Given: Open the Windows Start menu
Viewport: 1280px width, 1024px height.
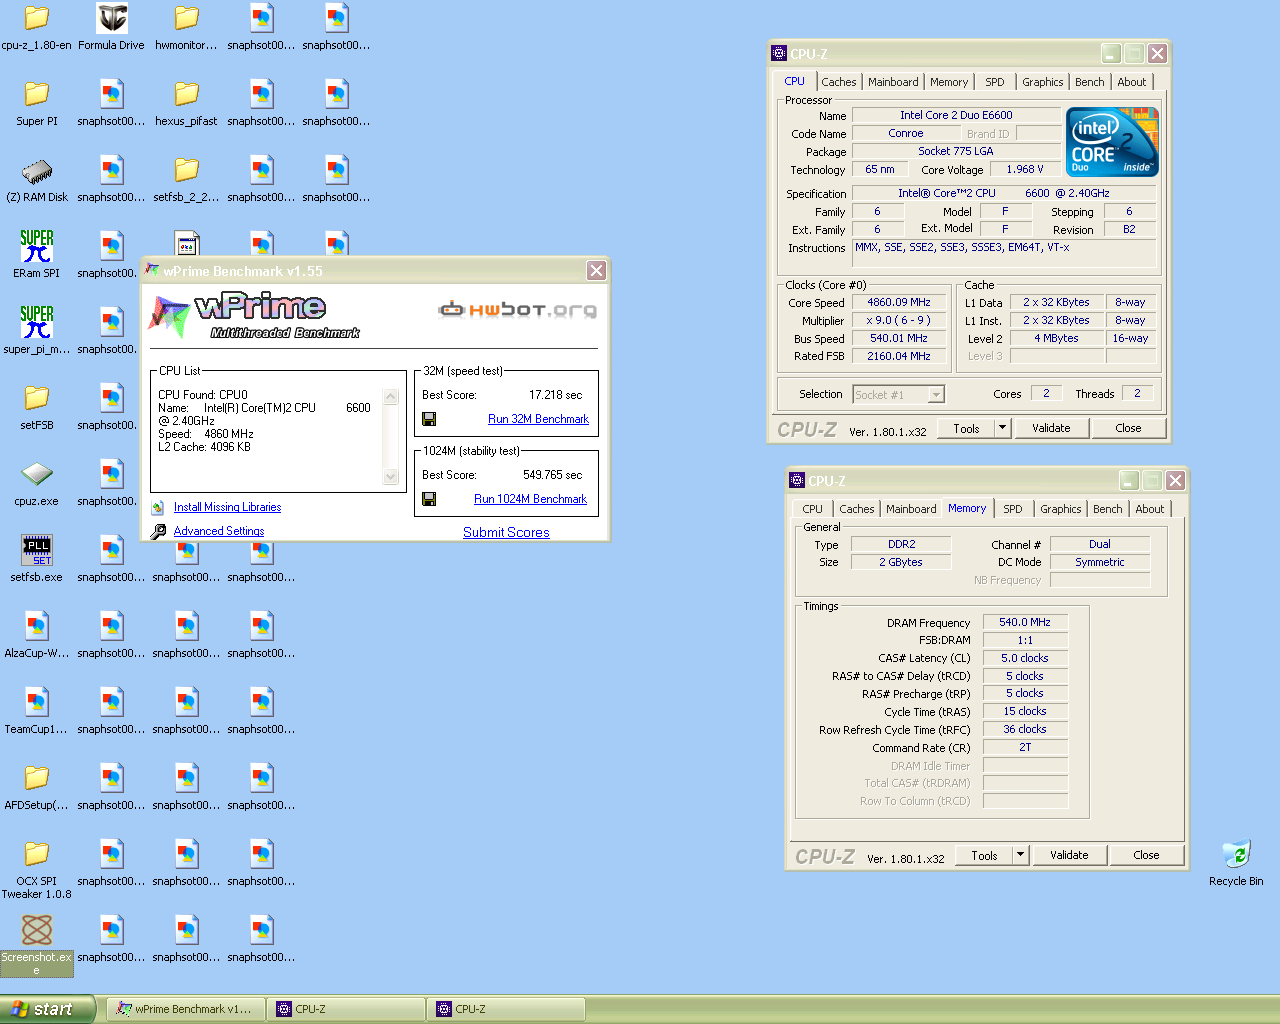Looking at the screenshot, I should click(47, 1009).
